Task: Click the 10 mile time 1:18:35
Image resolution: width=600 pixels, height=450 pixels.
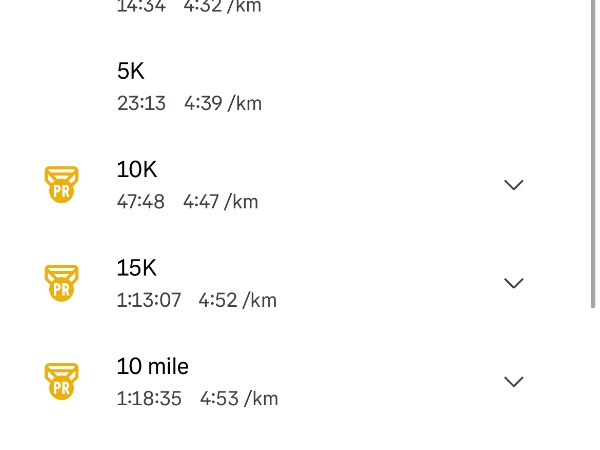Action: [x=149, y=398]
